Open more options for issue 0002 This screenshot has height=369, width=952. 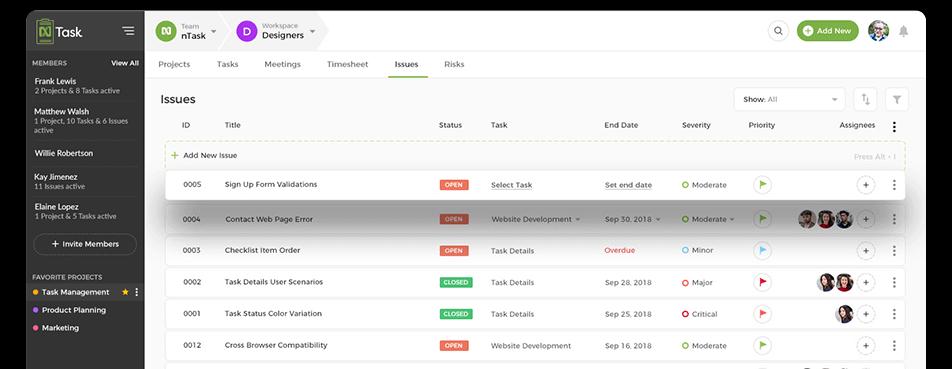(894, 282)
